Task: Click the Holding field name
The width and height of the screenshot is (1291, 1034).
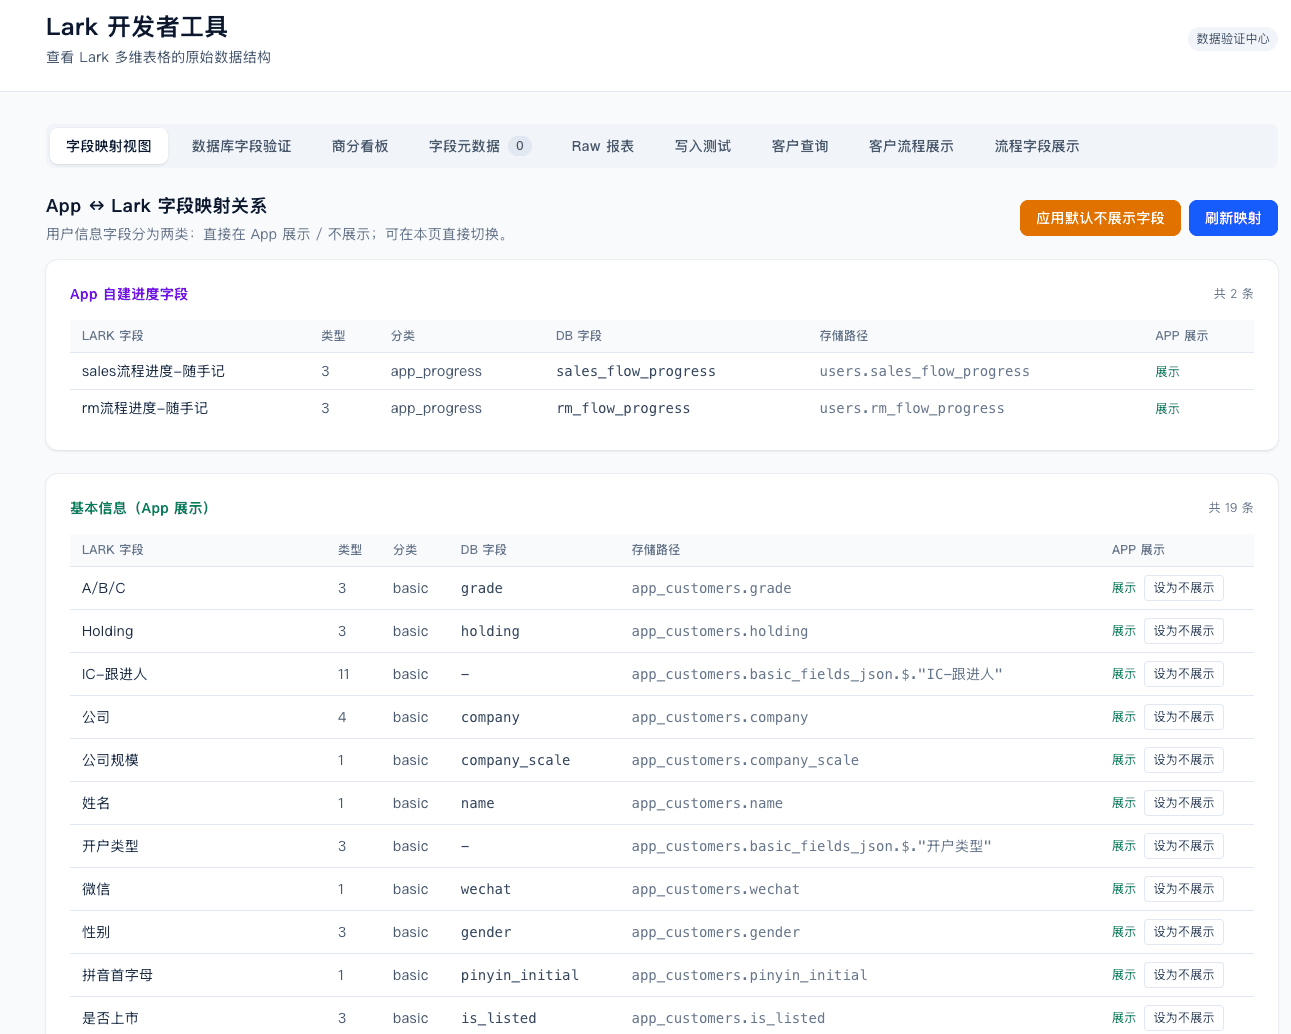Action: click(x=107, y=631)
